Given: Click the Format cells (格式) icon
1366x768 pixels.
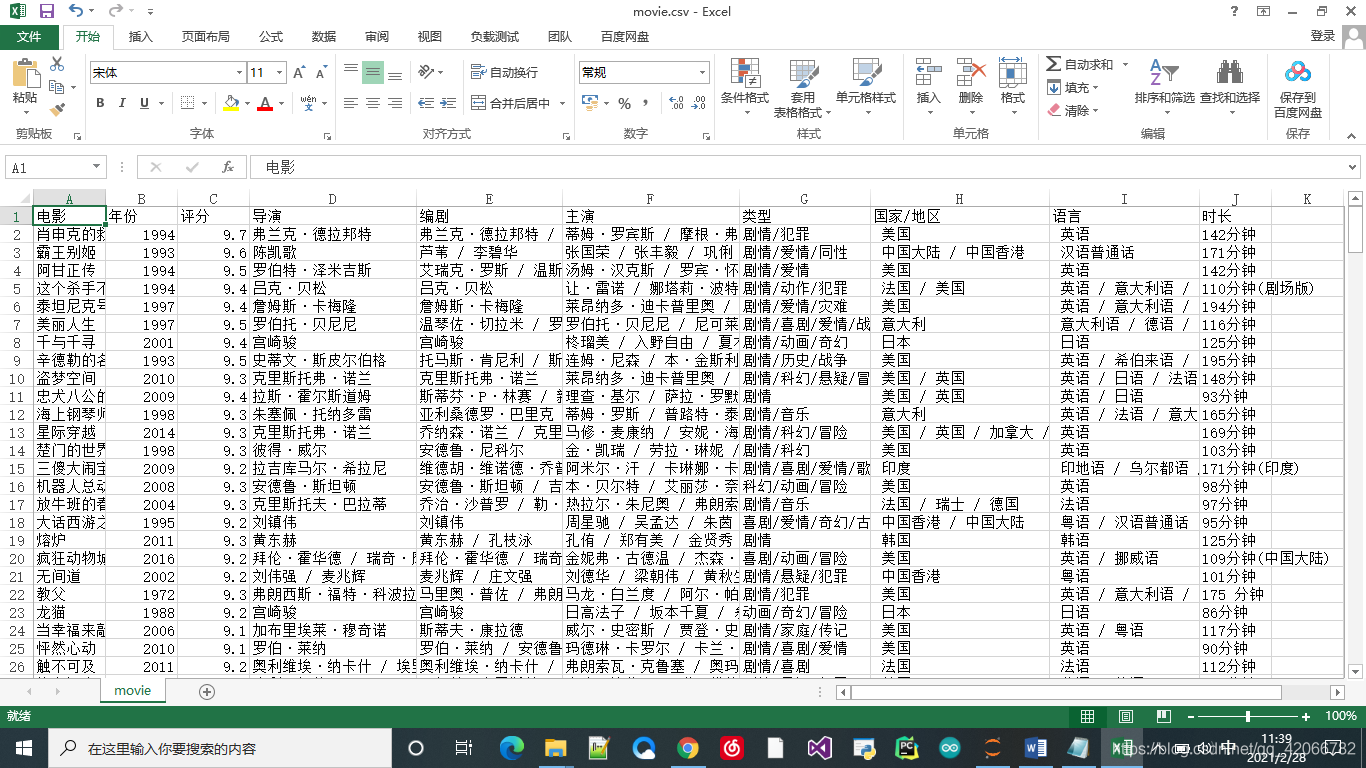Looking at the screenshot, I should coord(1013,73).
